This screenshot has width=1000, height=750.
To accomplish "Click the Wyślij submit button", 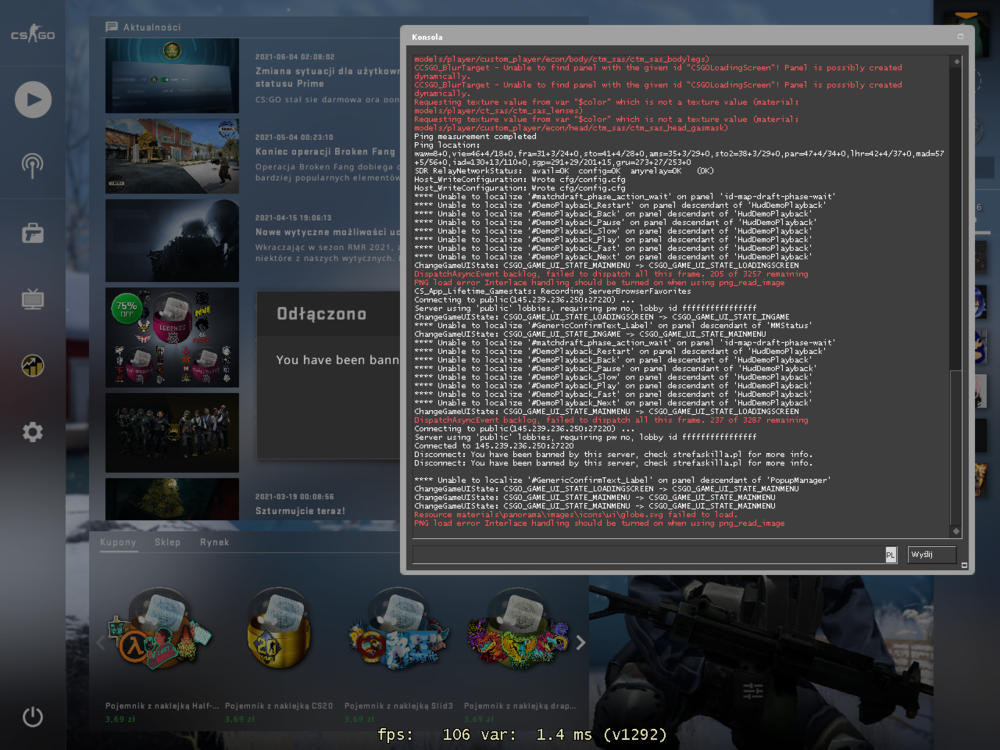I will point(932,554).
